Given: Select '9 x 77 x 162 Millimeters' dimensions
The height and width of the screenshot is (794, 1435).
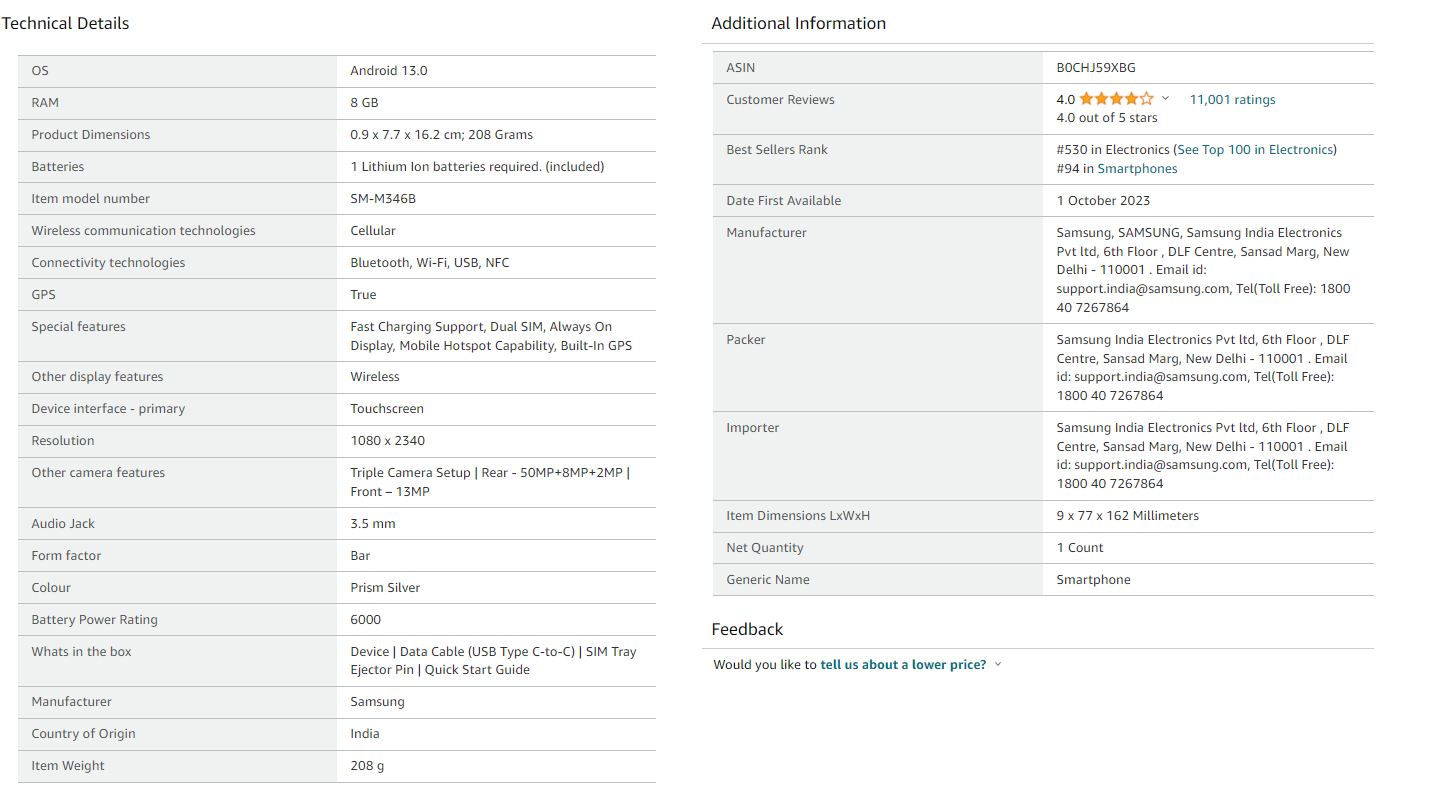Looking at the screenshot, I should click(1127, 516).
